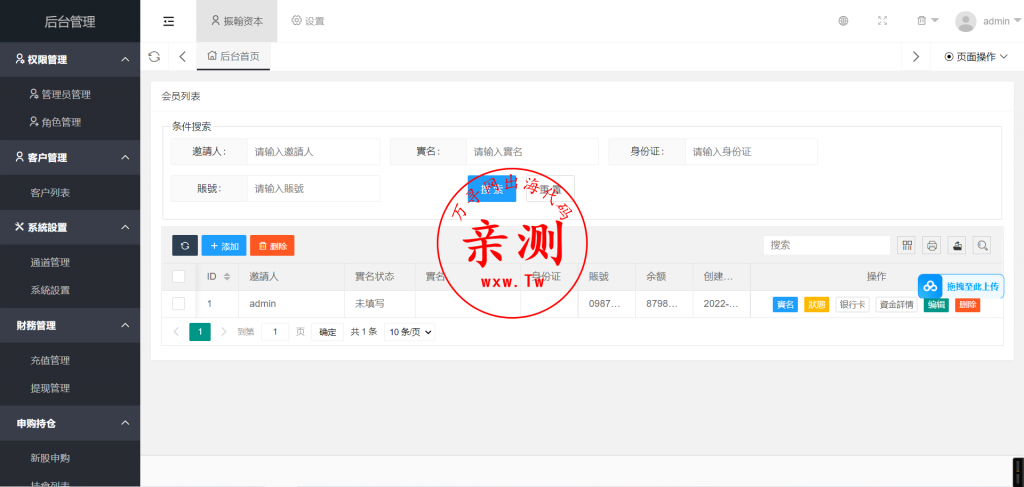Click the 賬號 search input
Image resolution: width=1024 pixels, height=487 pixels.
pyautogui.click(x=313, y=189)
